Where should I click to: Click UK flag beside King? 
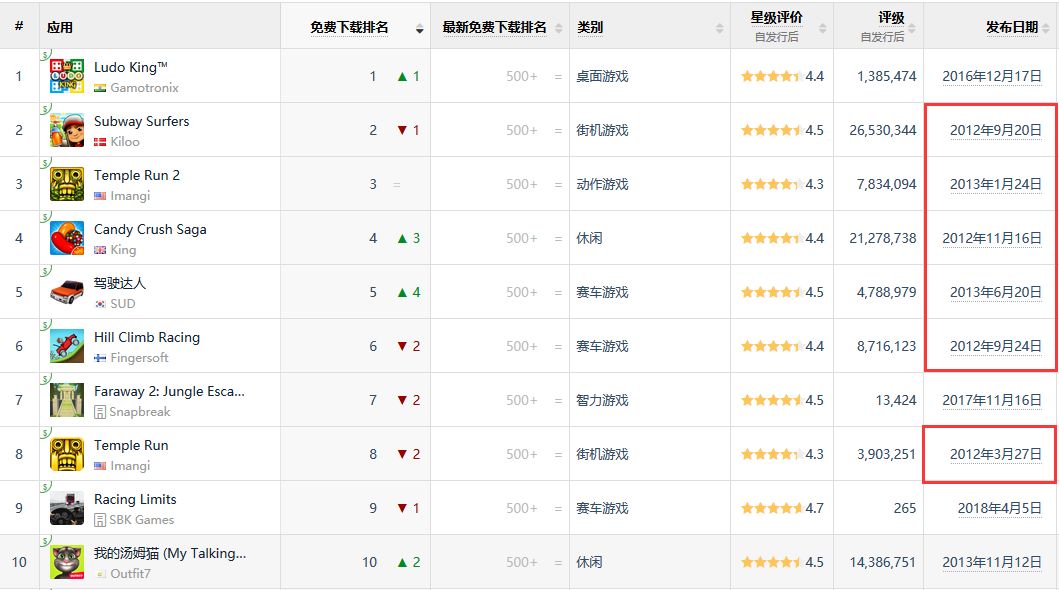100,250
